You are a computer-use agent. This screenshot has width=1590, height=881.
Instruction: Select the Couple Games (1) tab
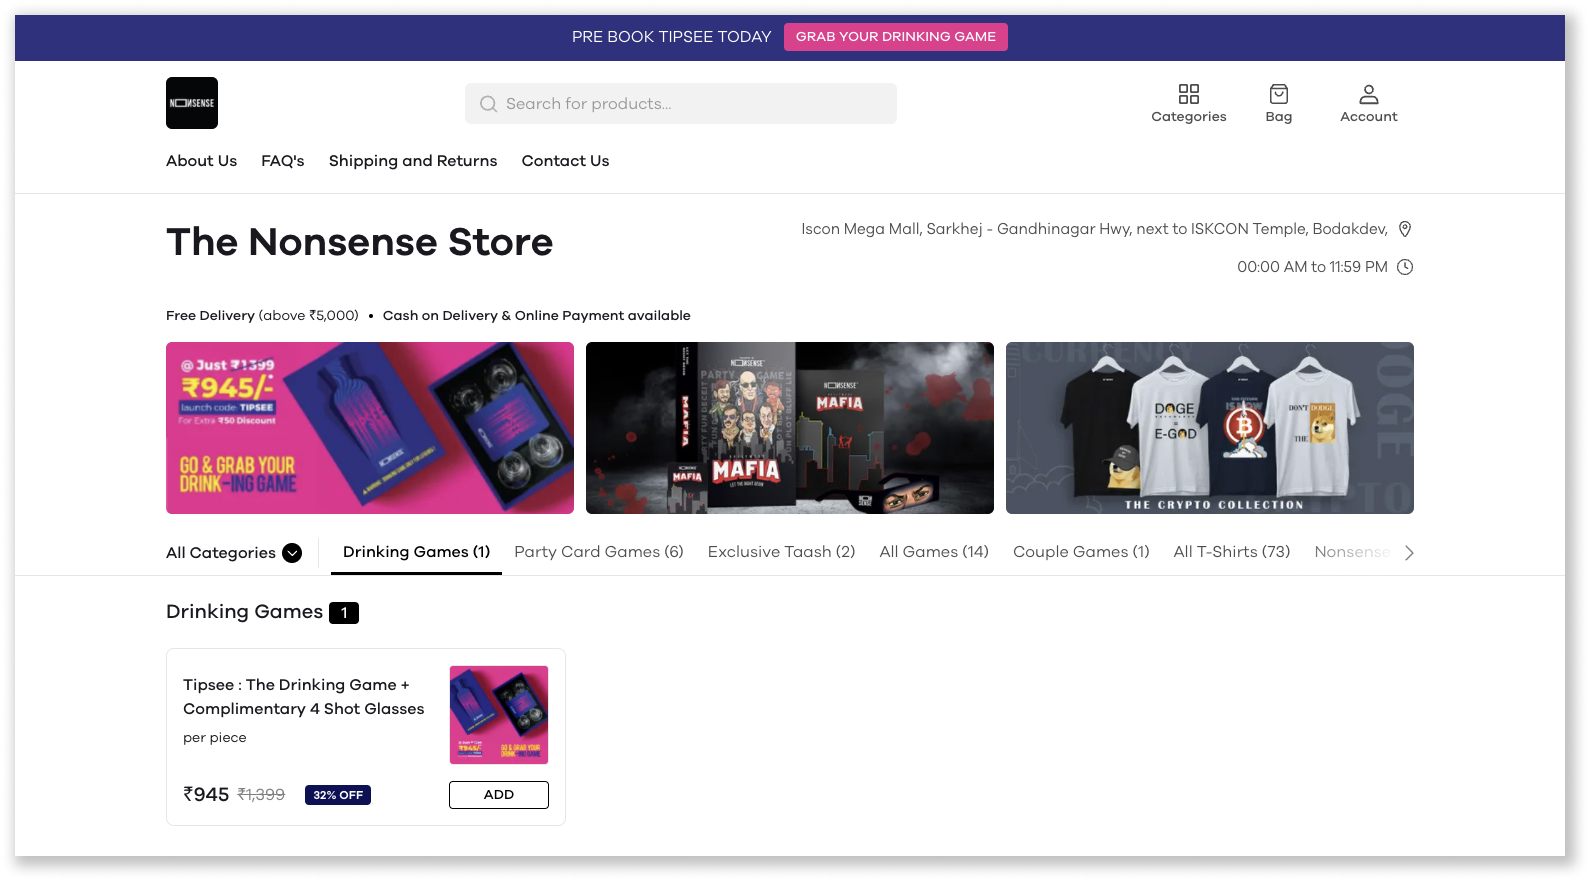pos(1081,552)
